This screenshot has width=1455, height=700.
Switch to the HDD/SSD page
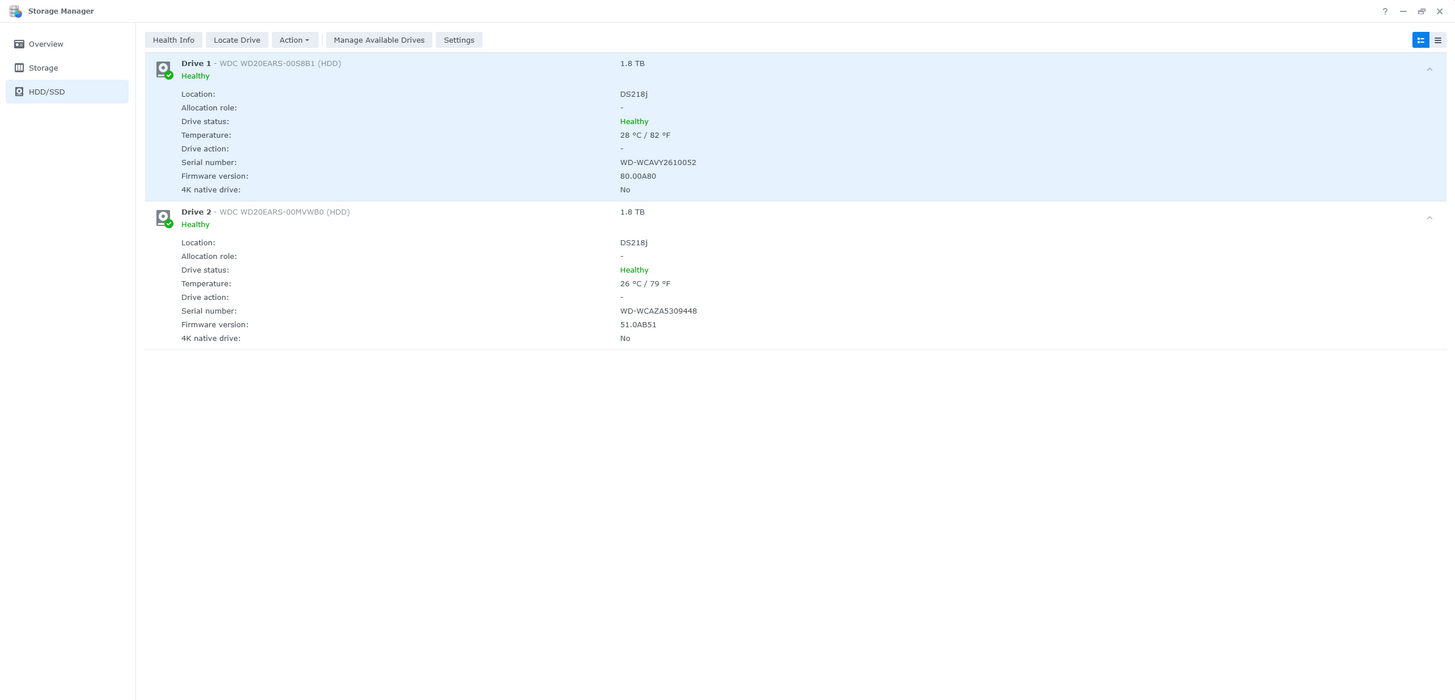point(46,91)
